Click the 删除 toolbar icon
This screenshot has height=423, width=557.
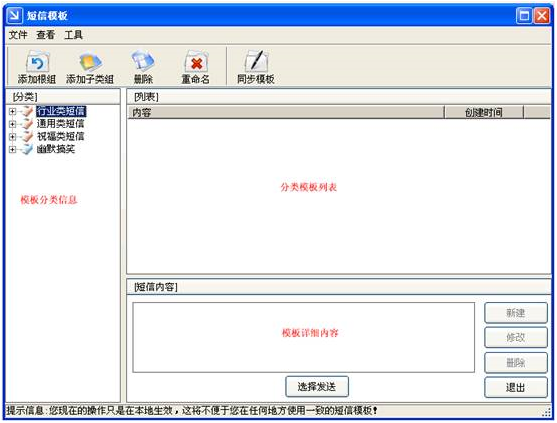[143, 61]
